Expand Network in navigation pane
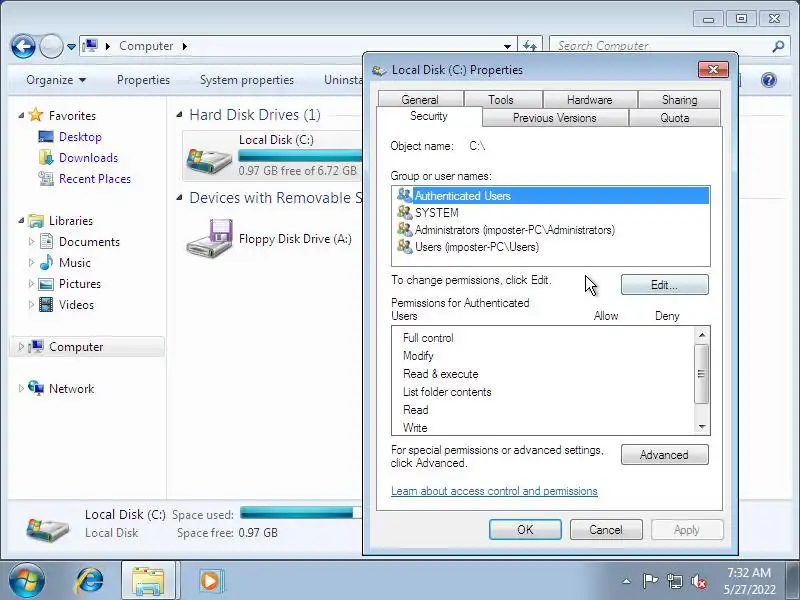Image resolution: width=800 pixels, height=600 pixels. coord(21,388)
